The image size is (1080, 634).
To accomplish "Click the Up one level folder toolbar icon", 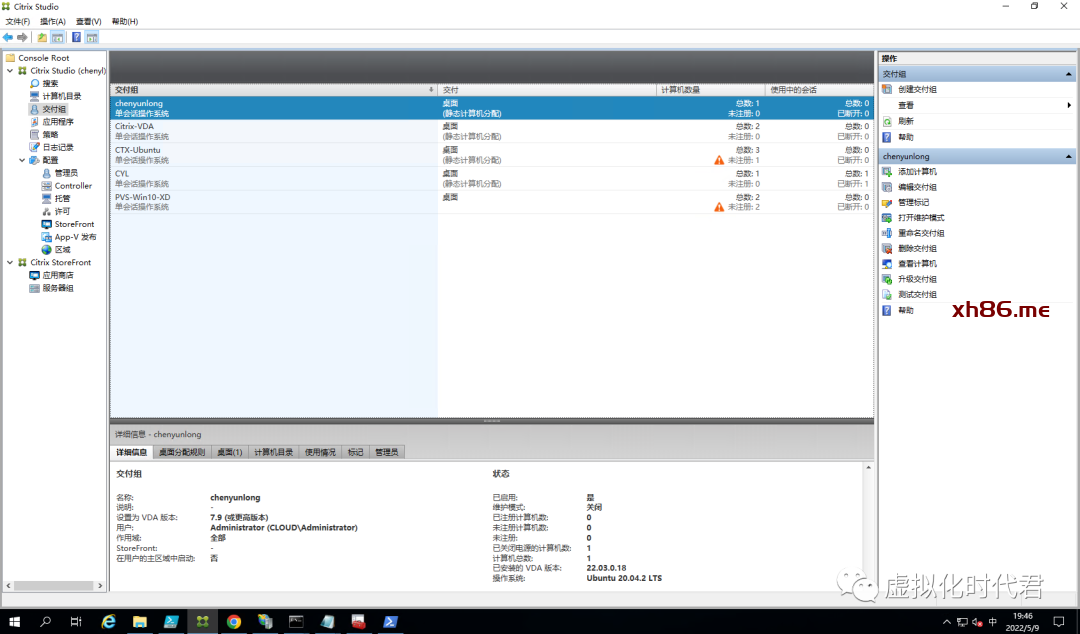I will (x=42, y=37).
